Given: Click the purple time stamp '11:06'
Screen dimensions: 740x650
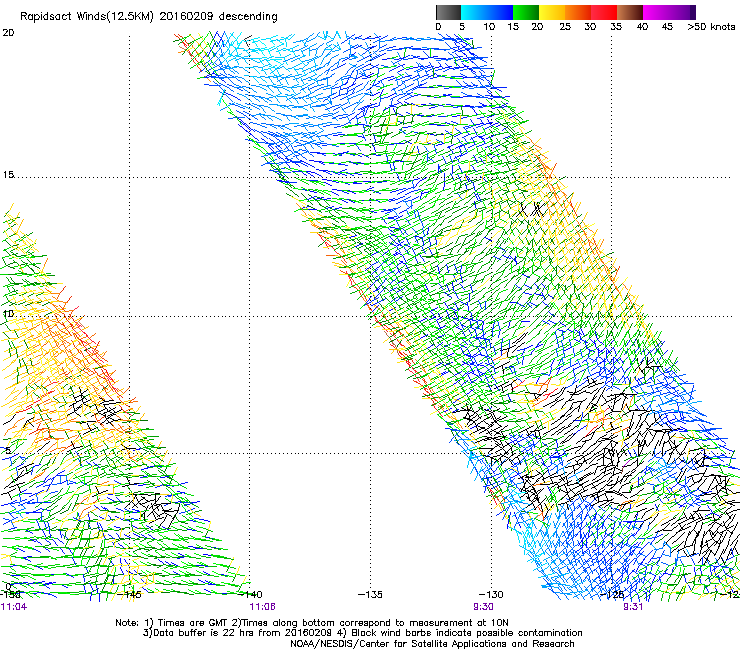Looking at the screenshot, I should point(262,607).
